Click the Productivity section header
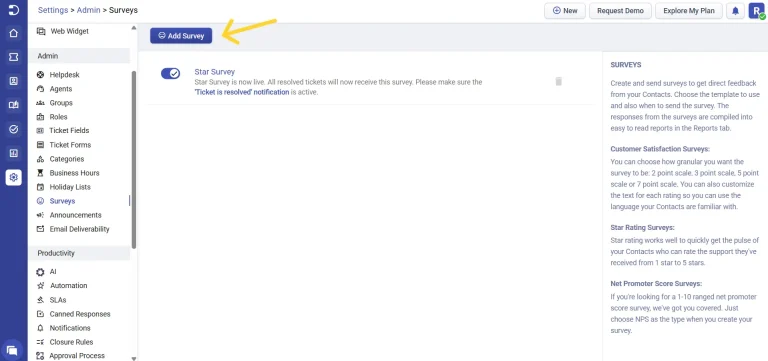Viewport: 768px width, 361px height. click(79, 253)
